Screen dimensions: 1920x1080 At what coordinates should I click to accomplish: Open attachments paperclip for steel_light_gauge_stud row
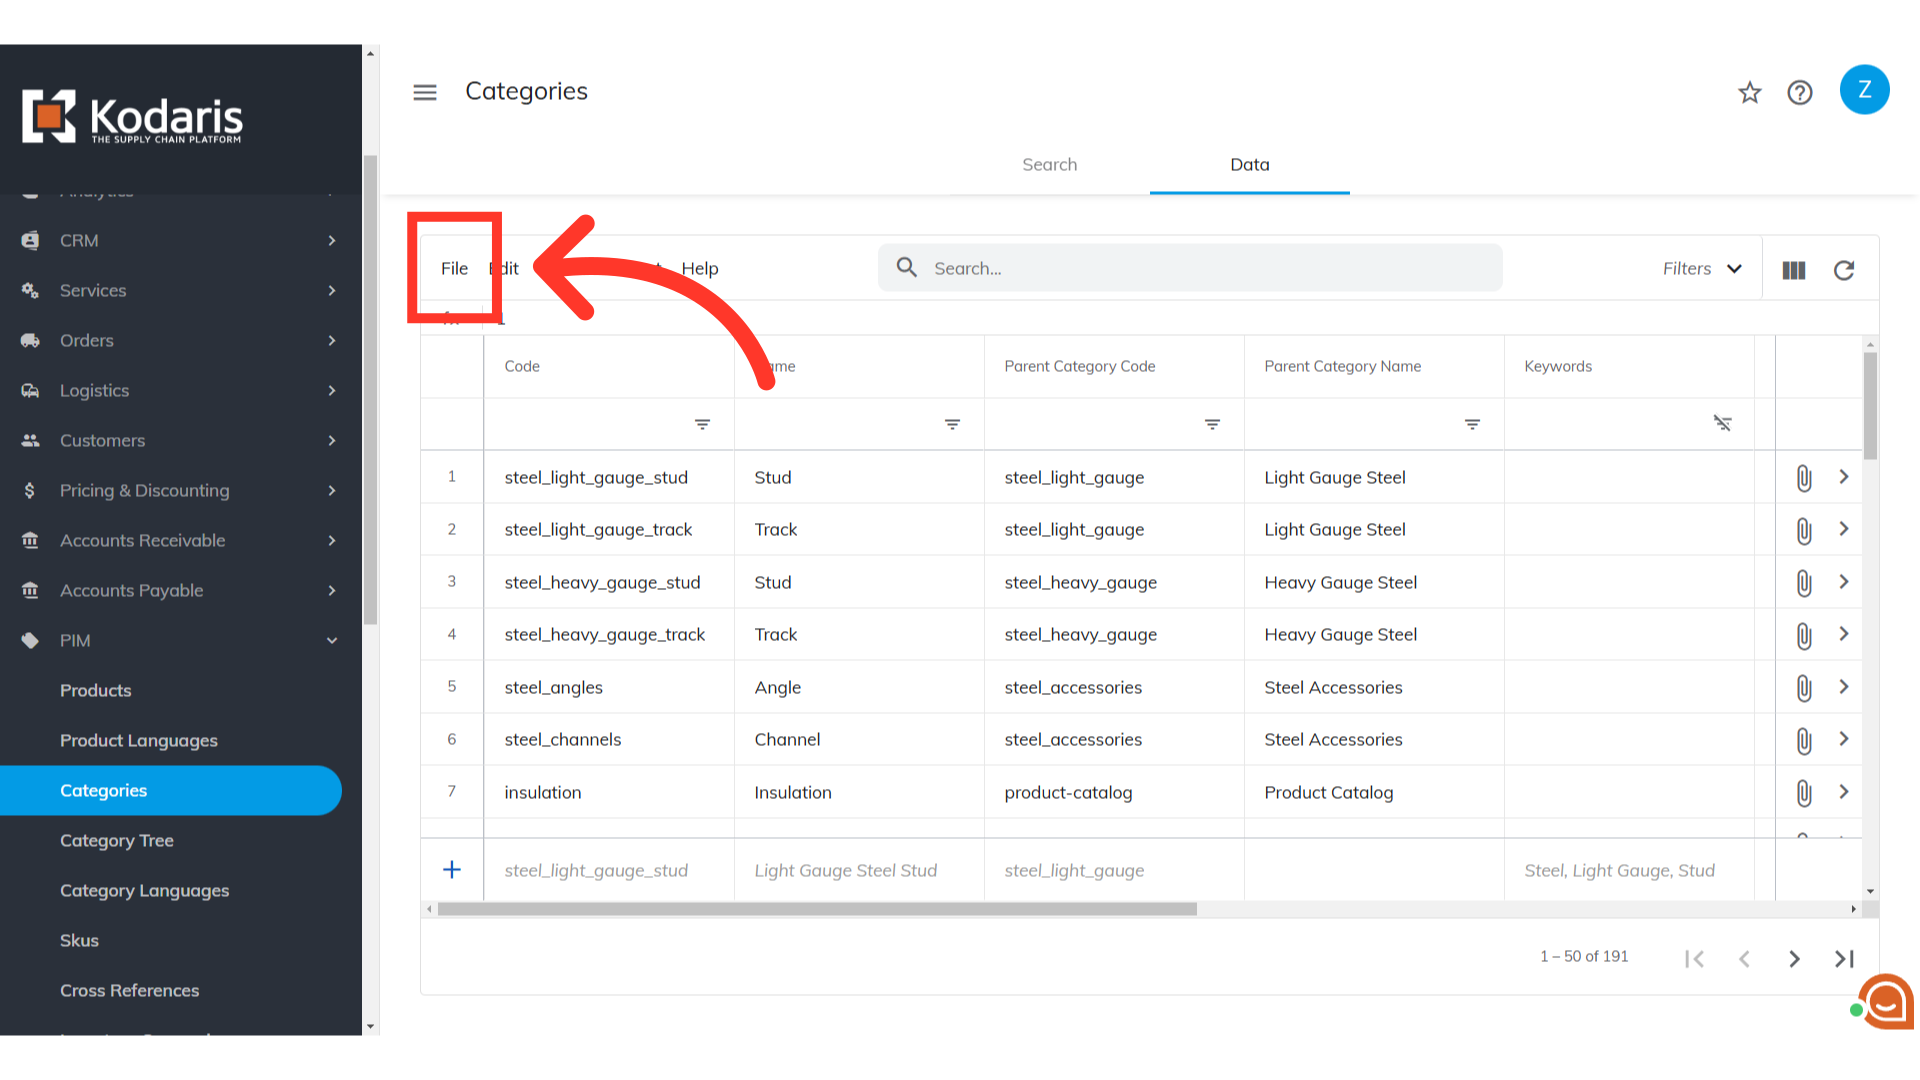pos(1804,478)
